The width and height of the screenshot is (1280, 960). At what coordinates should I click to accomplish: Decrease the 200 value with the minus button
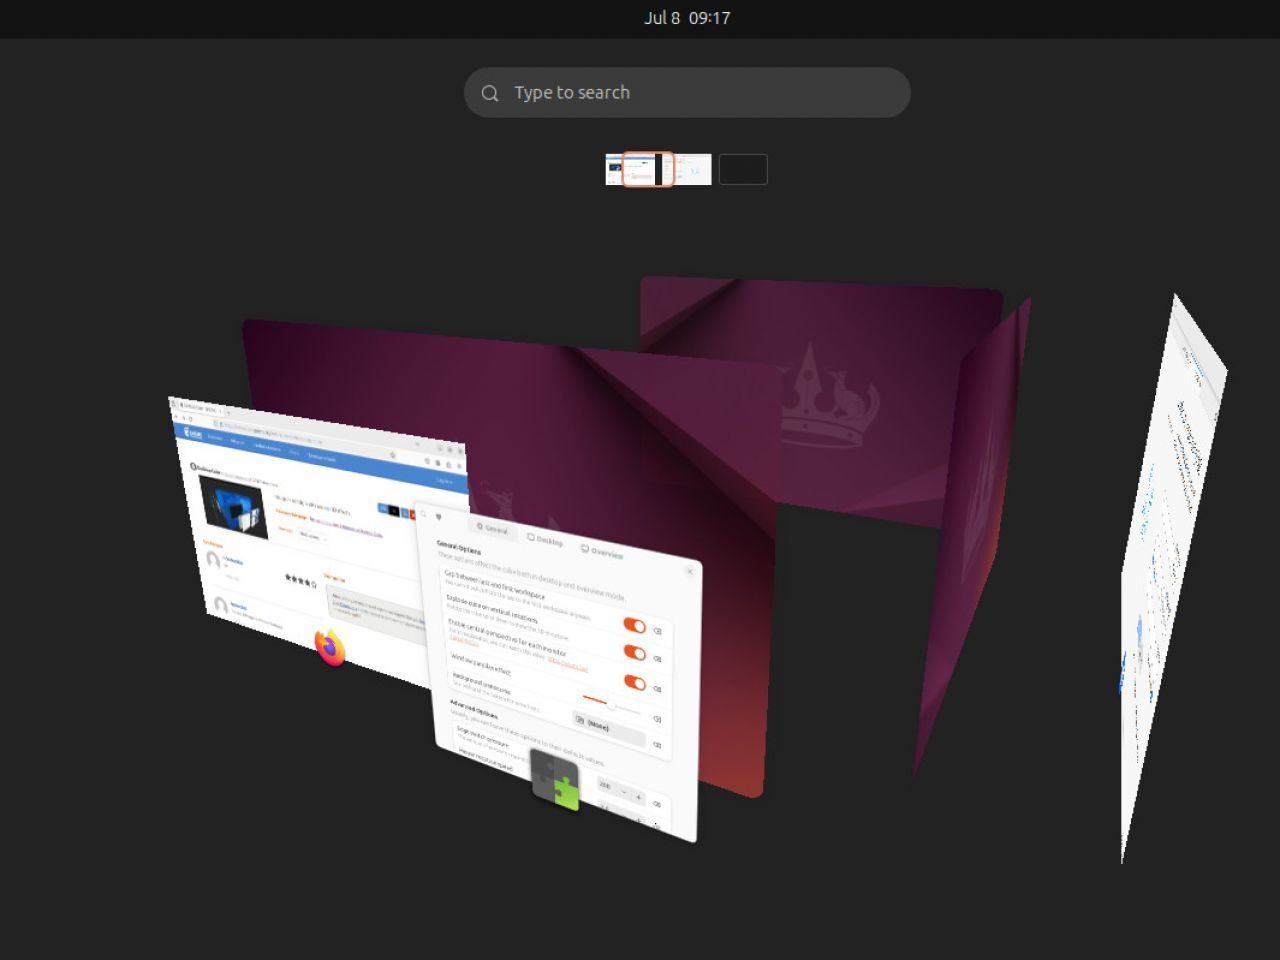pos(624,793)
